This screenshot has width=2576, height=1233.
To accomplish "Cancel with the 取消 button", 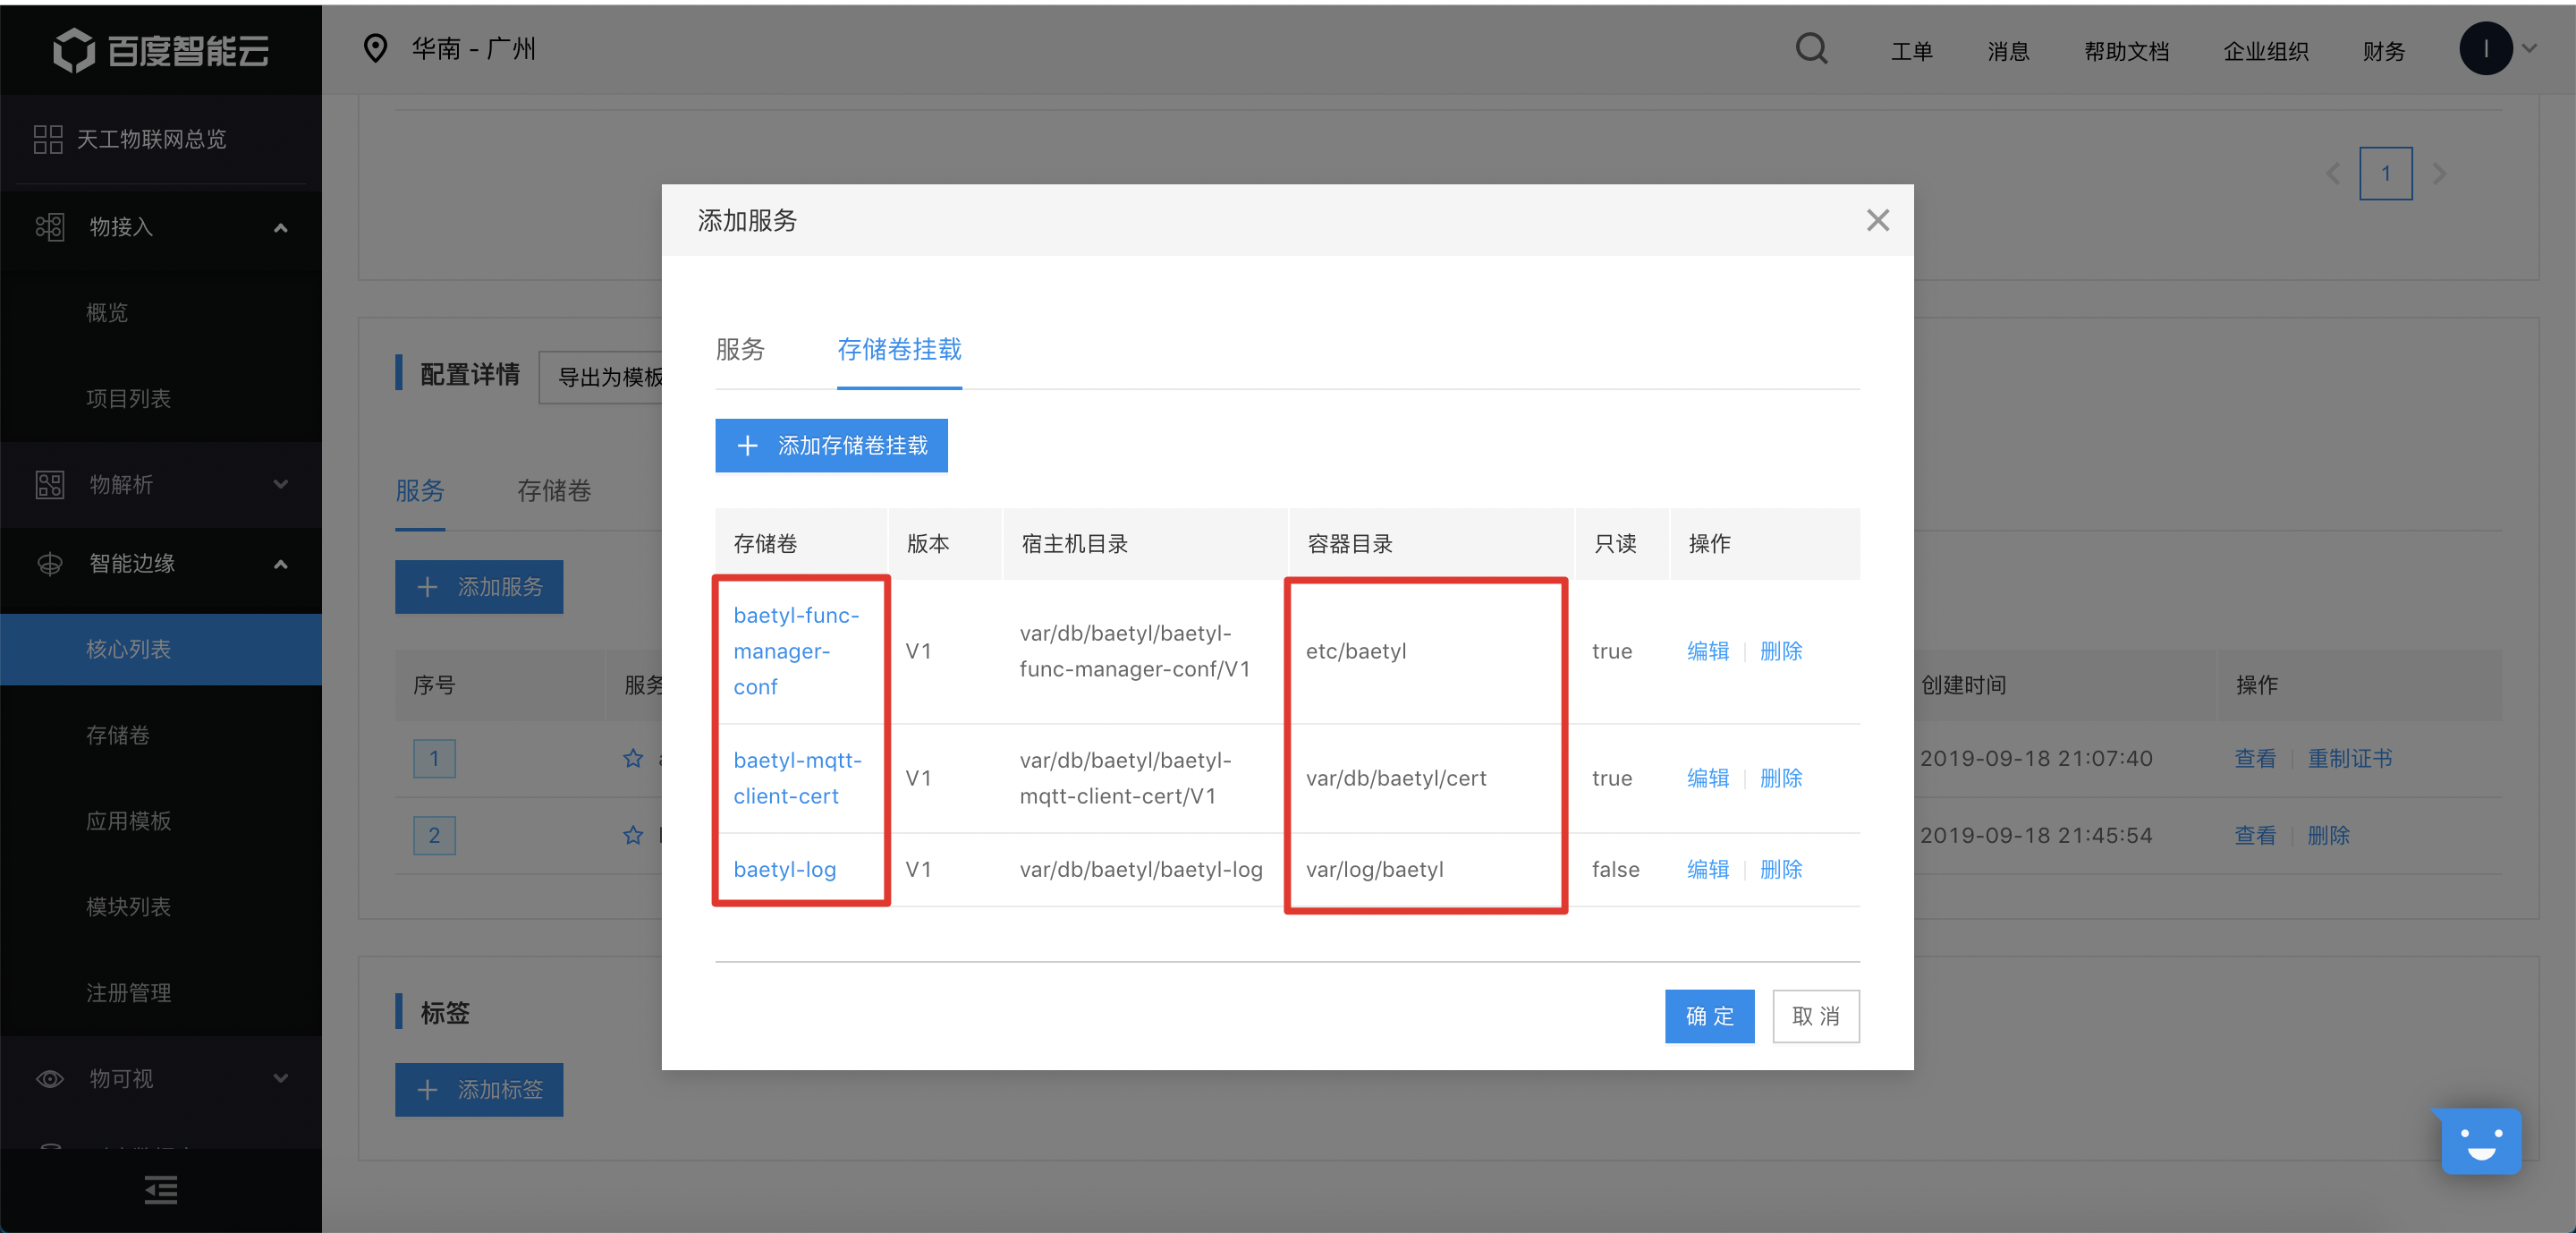I will tap(1815, 1016).
